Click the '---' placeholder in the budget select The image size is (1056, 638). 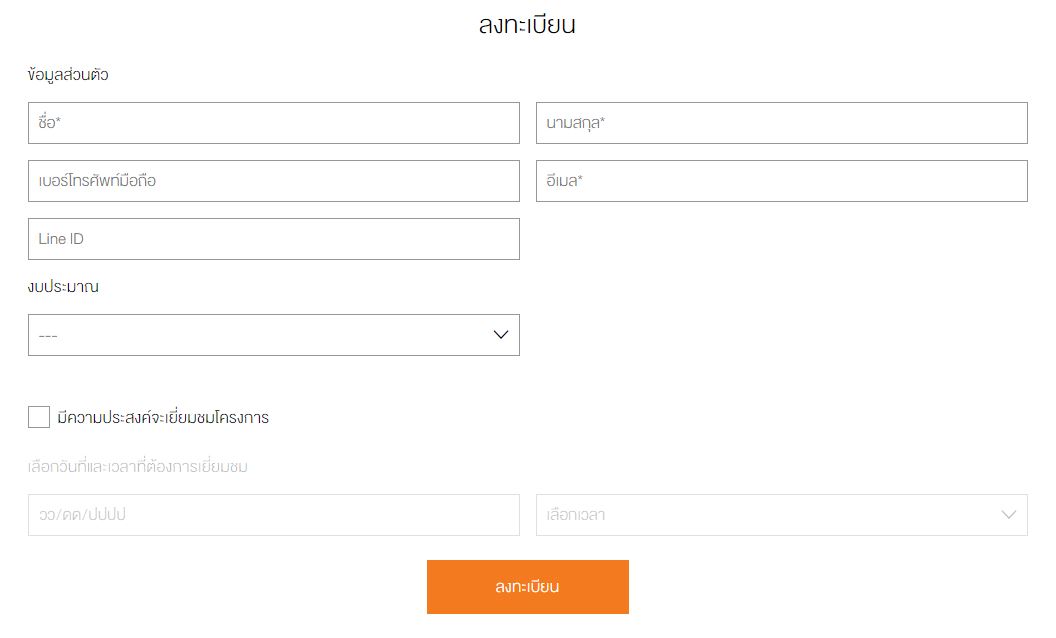pos(48,336)
